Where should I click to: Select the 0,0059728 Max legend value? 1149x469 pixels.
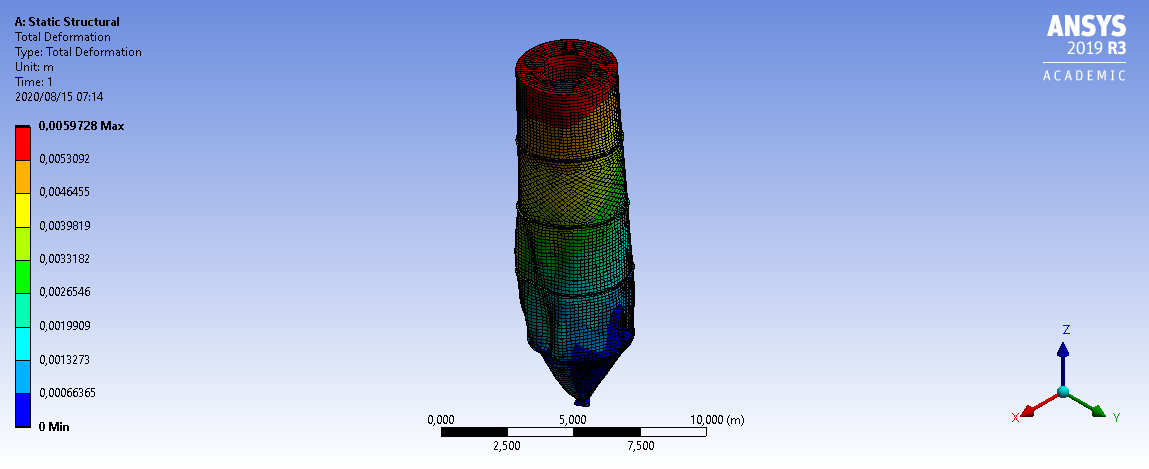point(81,126)
